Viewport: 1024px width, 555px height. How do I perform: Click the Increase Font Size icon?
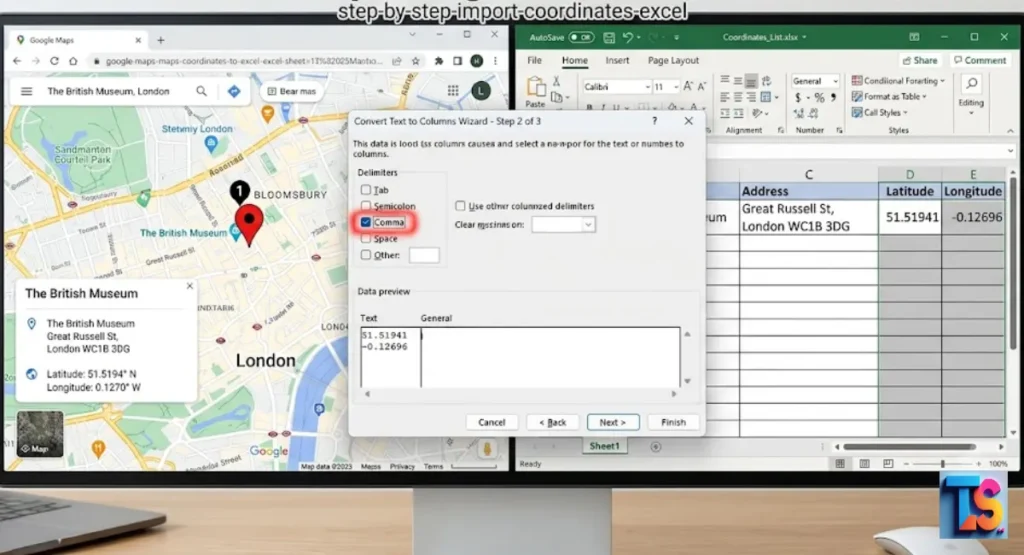pyautogui.click(x=688, y=86)
